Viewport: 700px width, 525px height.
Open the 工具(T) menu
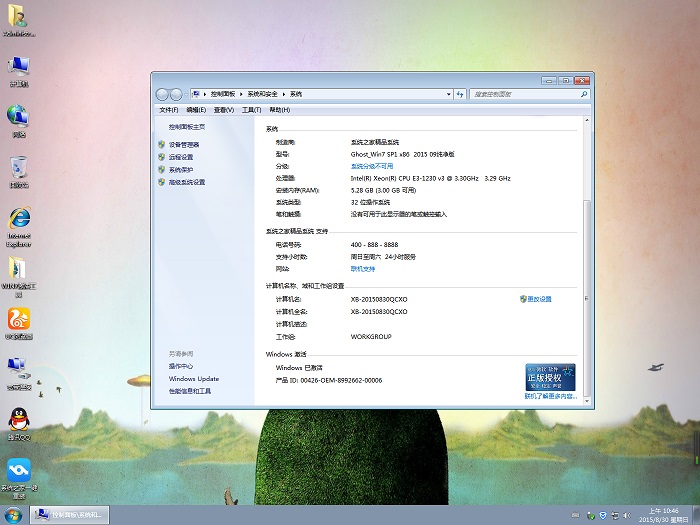pyautogui.click(x=251, y=110)
